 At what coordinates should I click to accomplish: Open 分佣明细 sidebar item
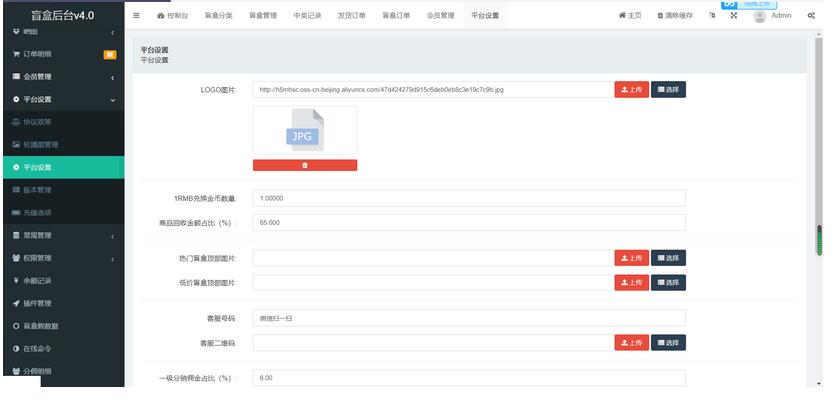pyautogui.click(x=64, y=371)
